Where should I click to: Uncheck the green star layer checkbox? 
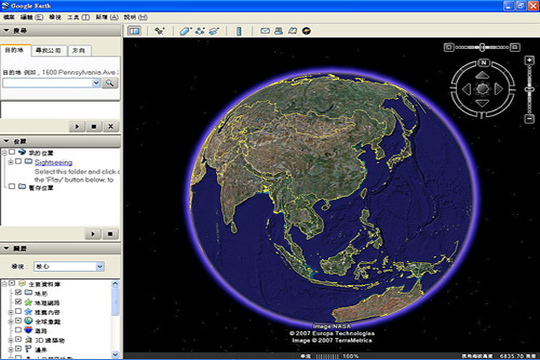[x=18, y=302]
